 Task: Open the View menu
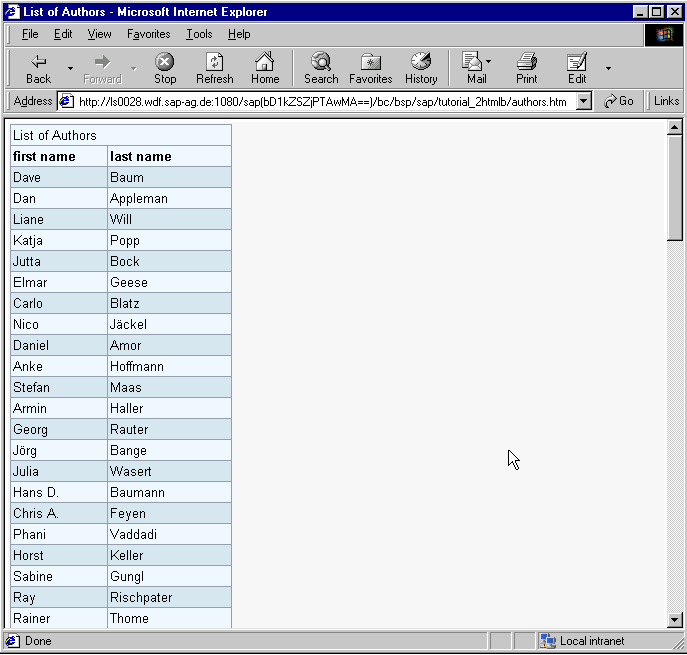pos(99,34)
